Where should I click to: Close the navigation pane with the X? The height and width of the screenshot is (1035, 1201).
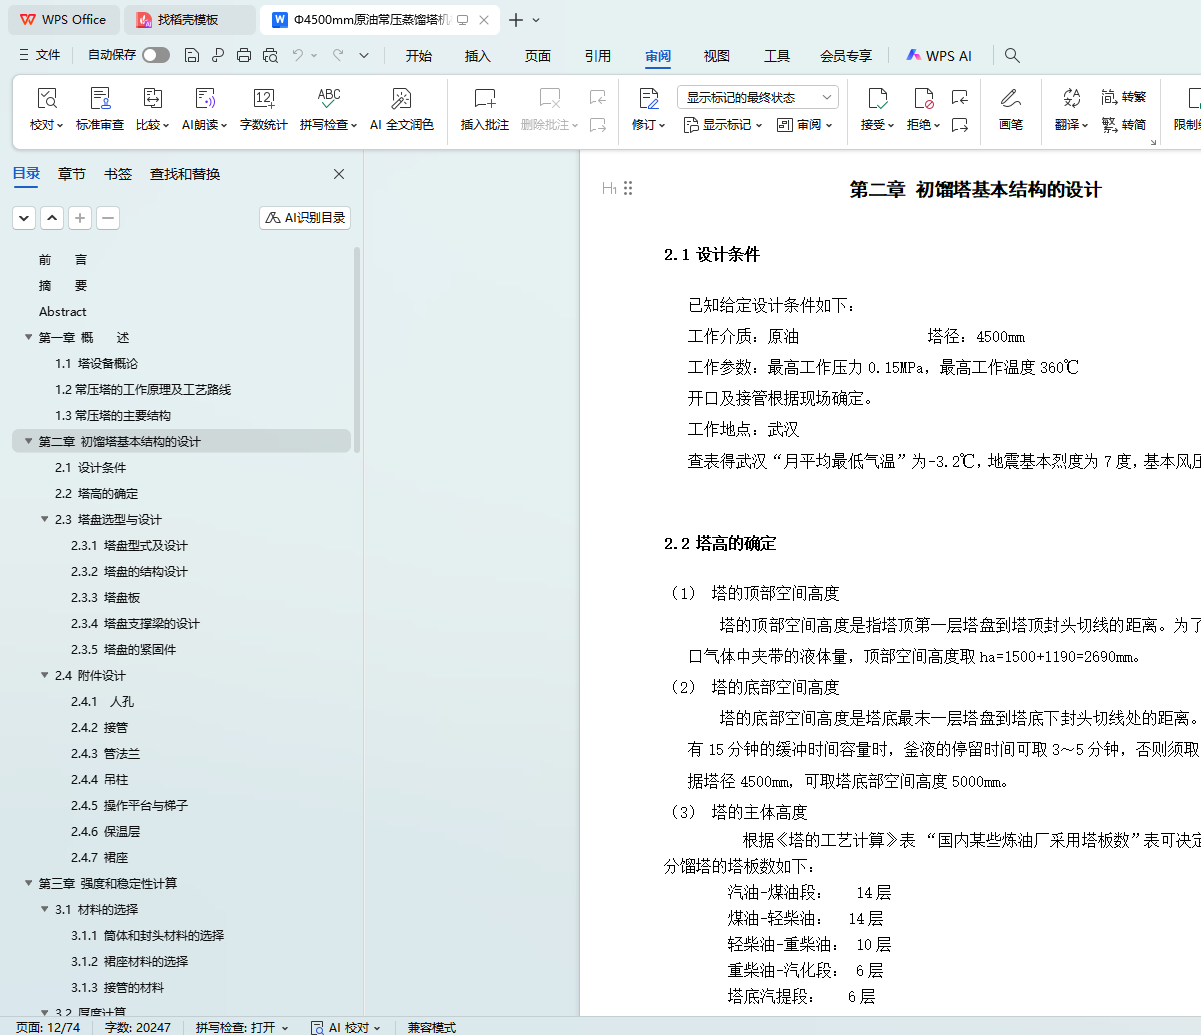click(x=338, y=174)
